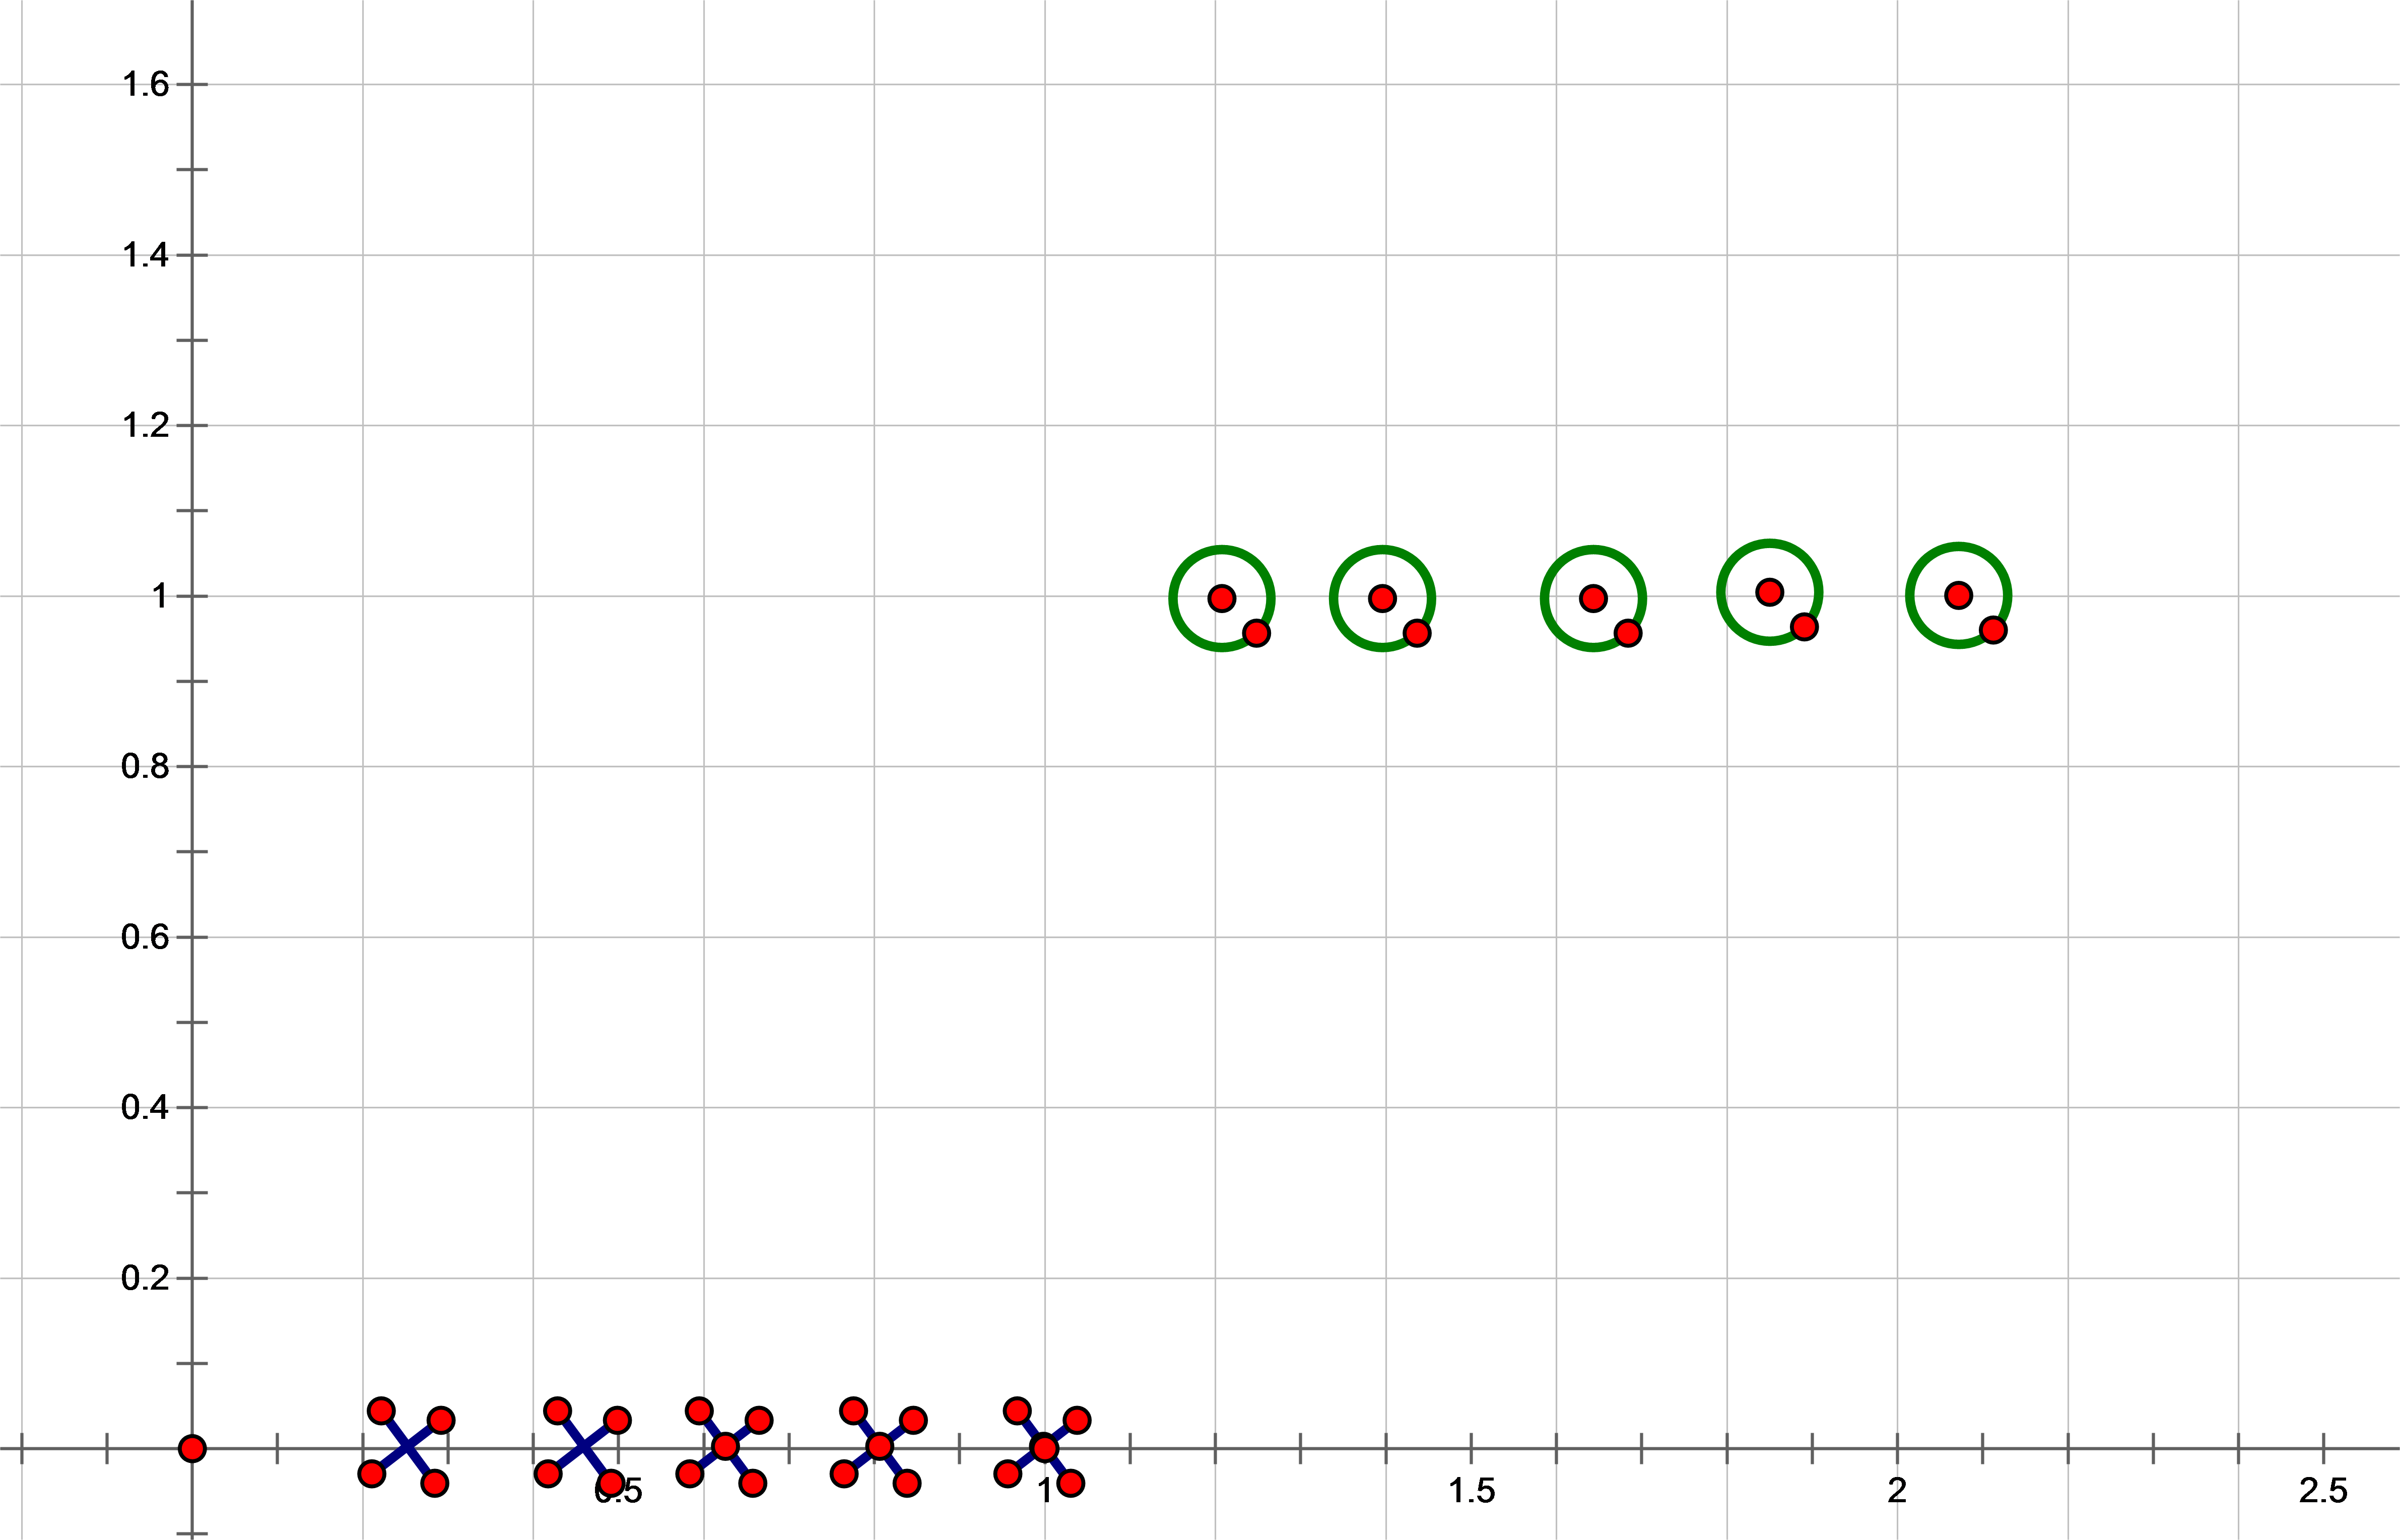The image size is (2400, 1540).
Task: Click the y-axis label "0.8"
Action: click(145, 767)
